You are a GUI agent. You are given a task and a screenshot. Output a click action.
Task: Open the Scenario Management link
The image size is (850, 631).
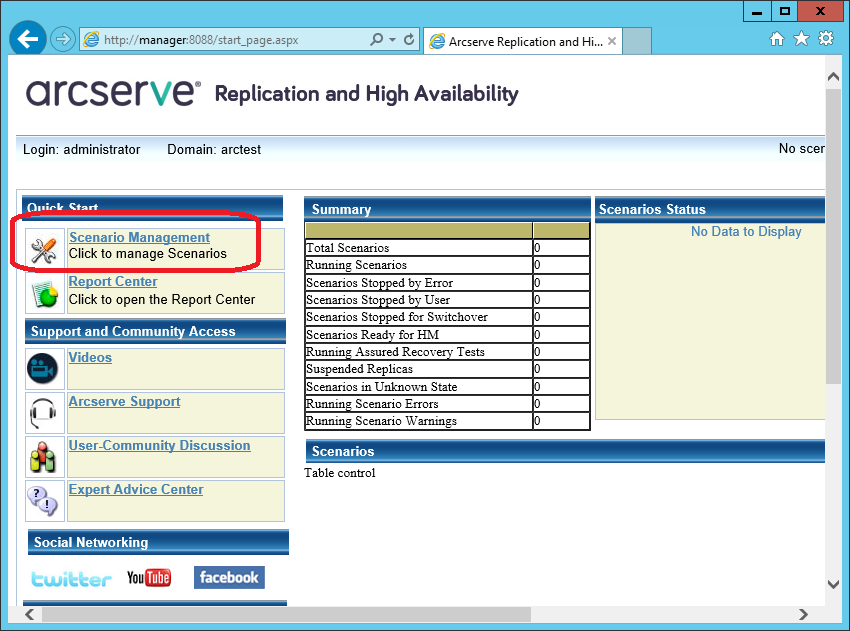[139, 237]
